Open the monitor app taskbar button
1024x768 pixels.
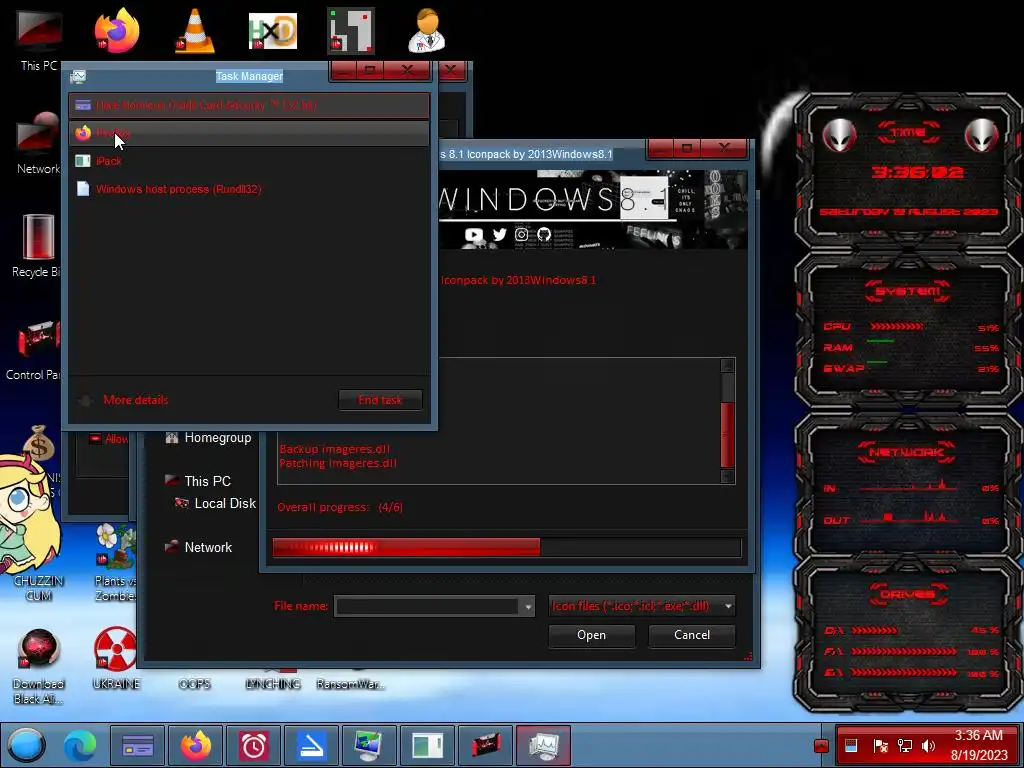click(369, 745)
